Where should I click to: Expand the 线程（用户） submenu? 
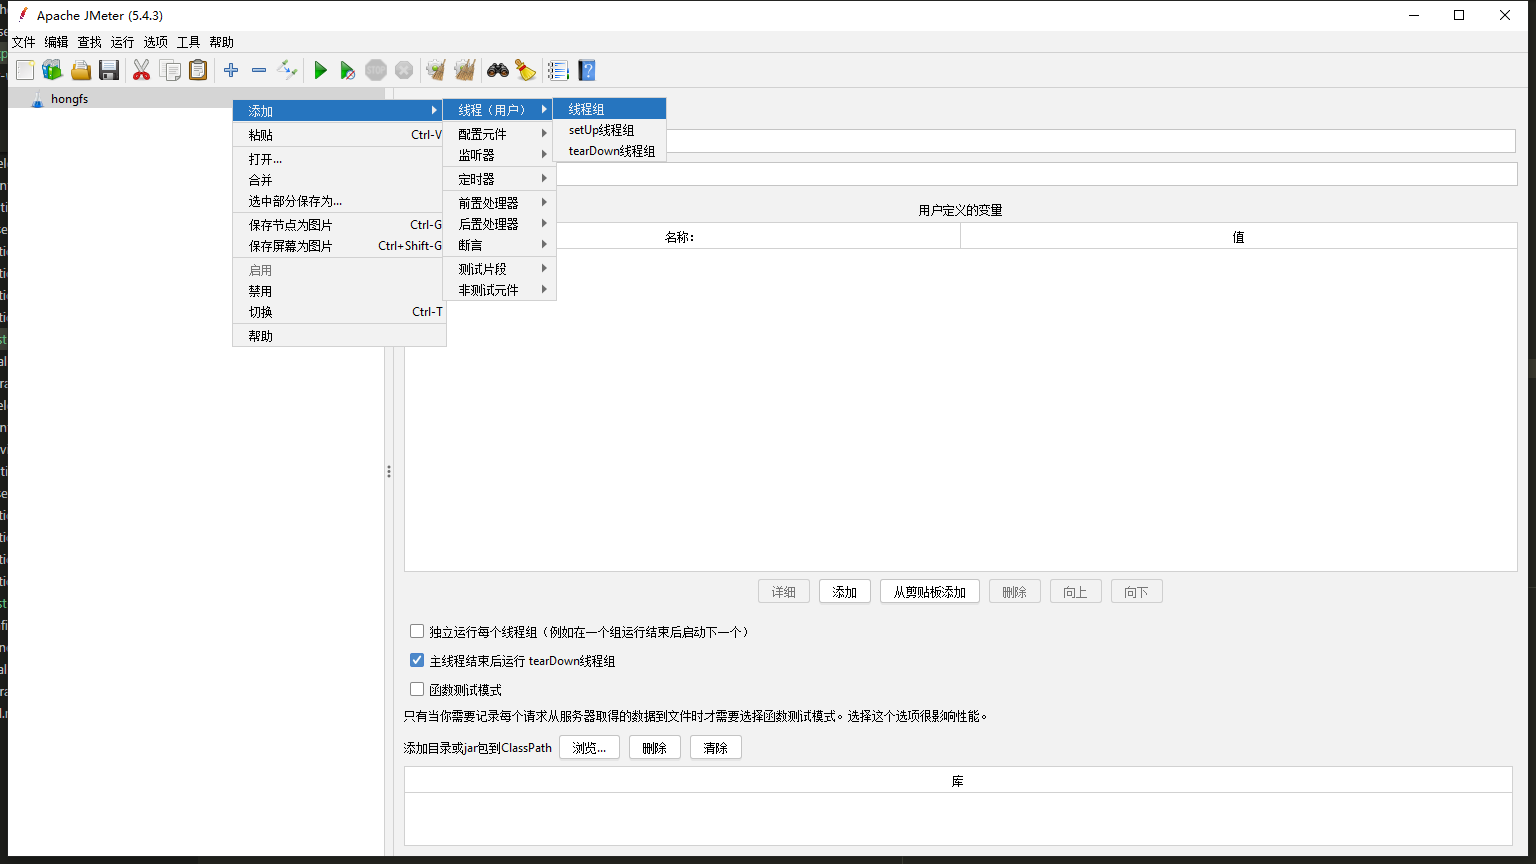[499, 110]
